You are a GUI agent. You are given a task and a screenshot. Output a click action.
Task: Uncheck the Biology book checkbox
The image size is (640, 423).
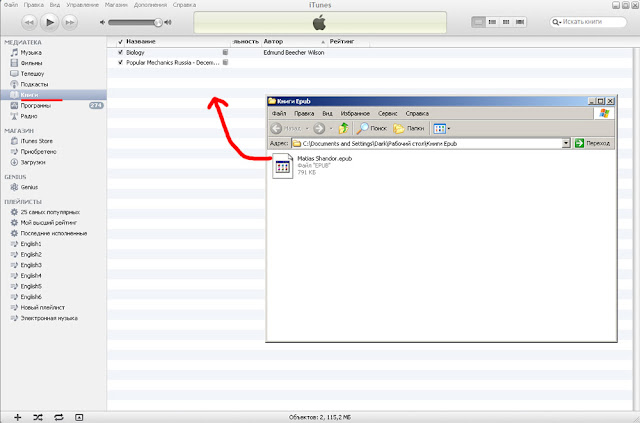[x=120, y=53]
